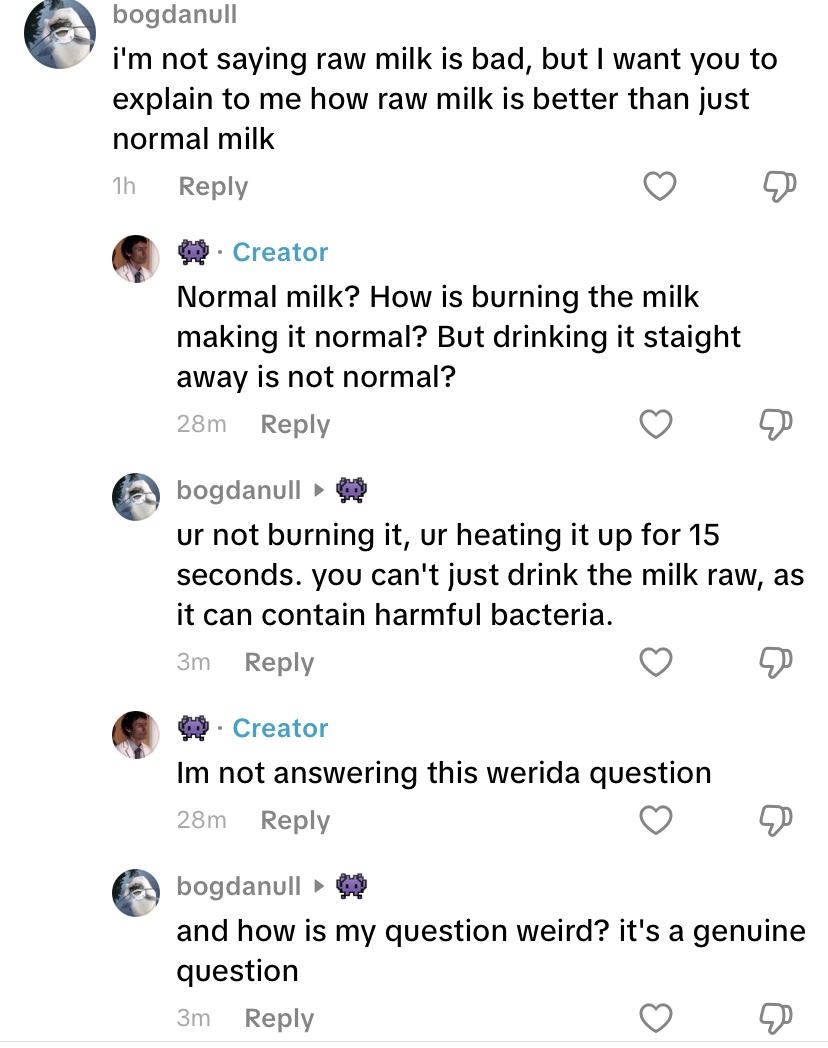Viewport: 828px width, 1048px height.
Task: Like the "genuine question" reply
Action: (655, 1018)
